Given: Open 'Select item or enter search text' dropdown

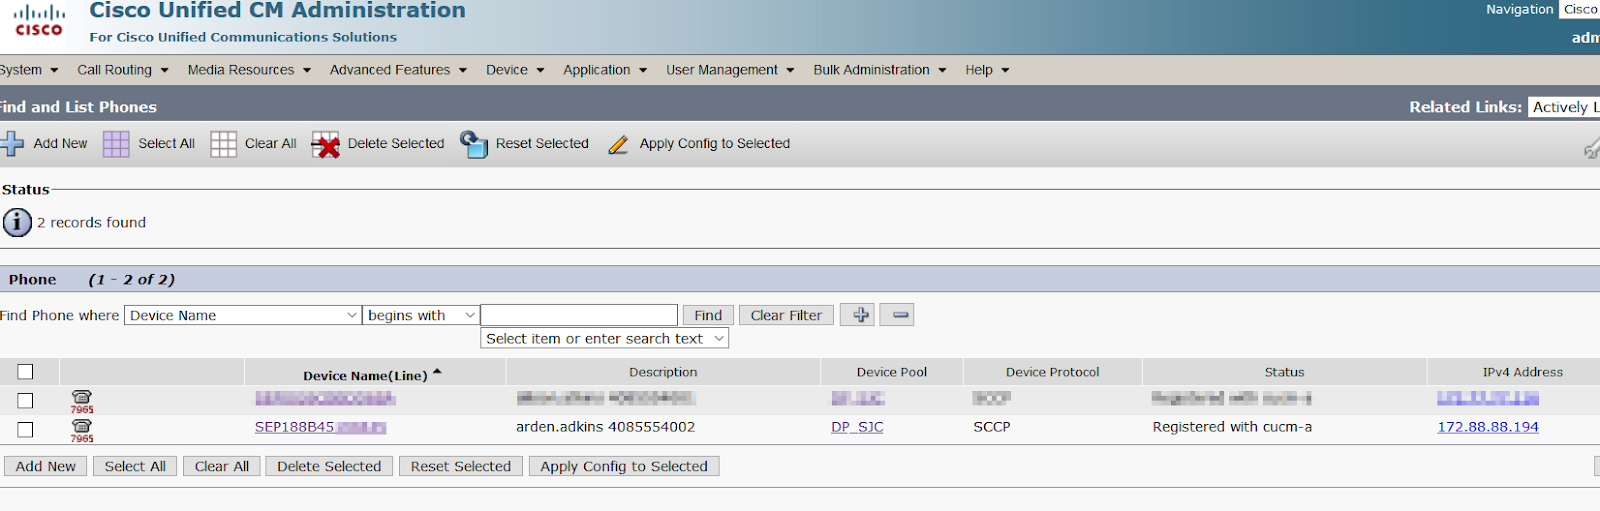Looking at the screenshot, I should 605,338.
